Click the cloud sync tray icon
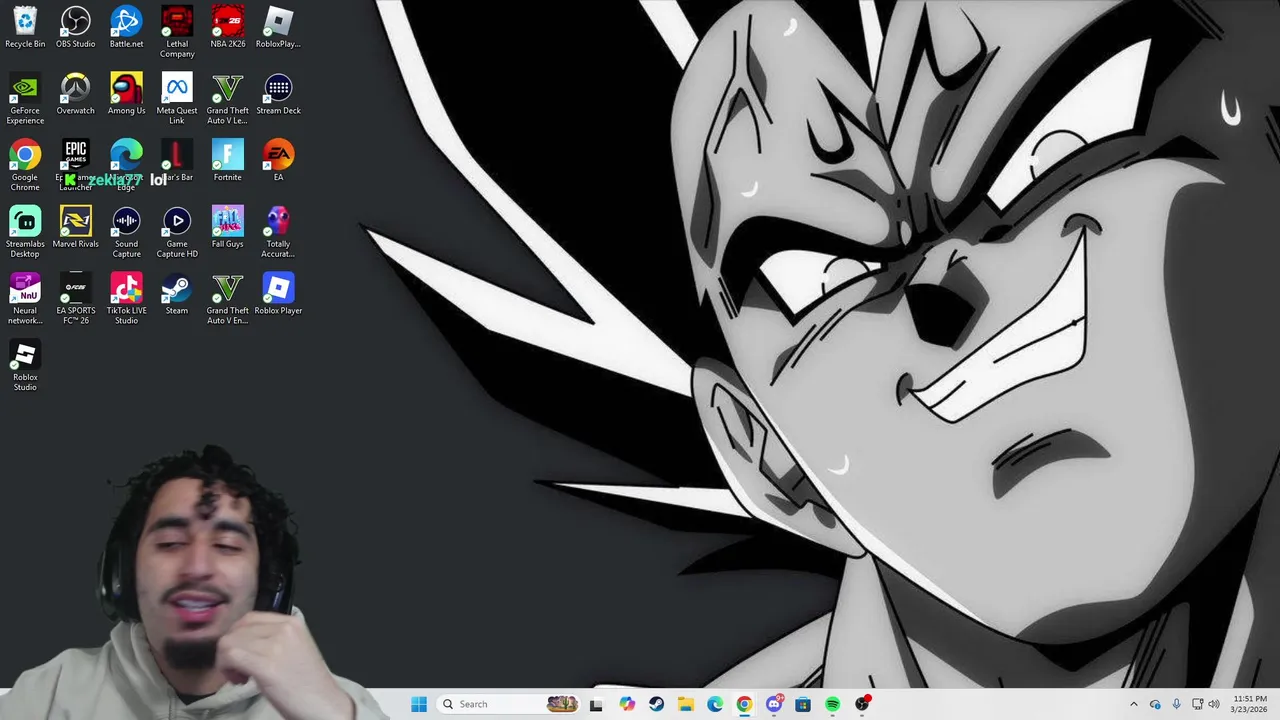 1155,704
